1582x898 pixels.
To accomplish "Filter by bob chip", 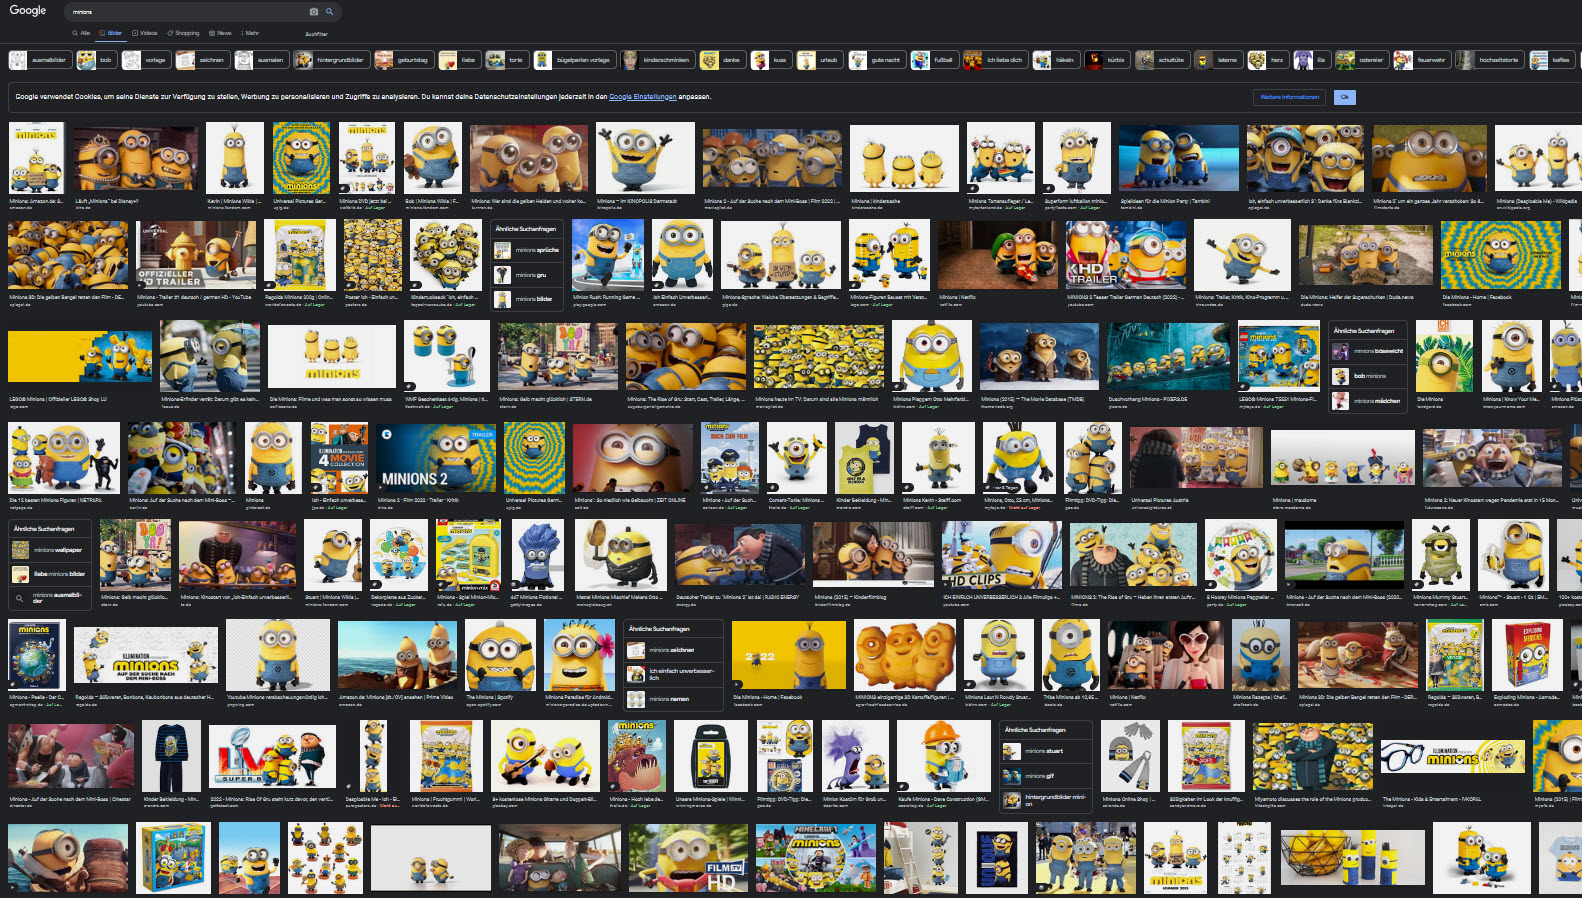I will [x=97, y=60].
